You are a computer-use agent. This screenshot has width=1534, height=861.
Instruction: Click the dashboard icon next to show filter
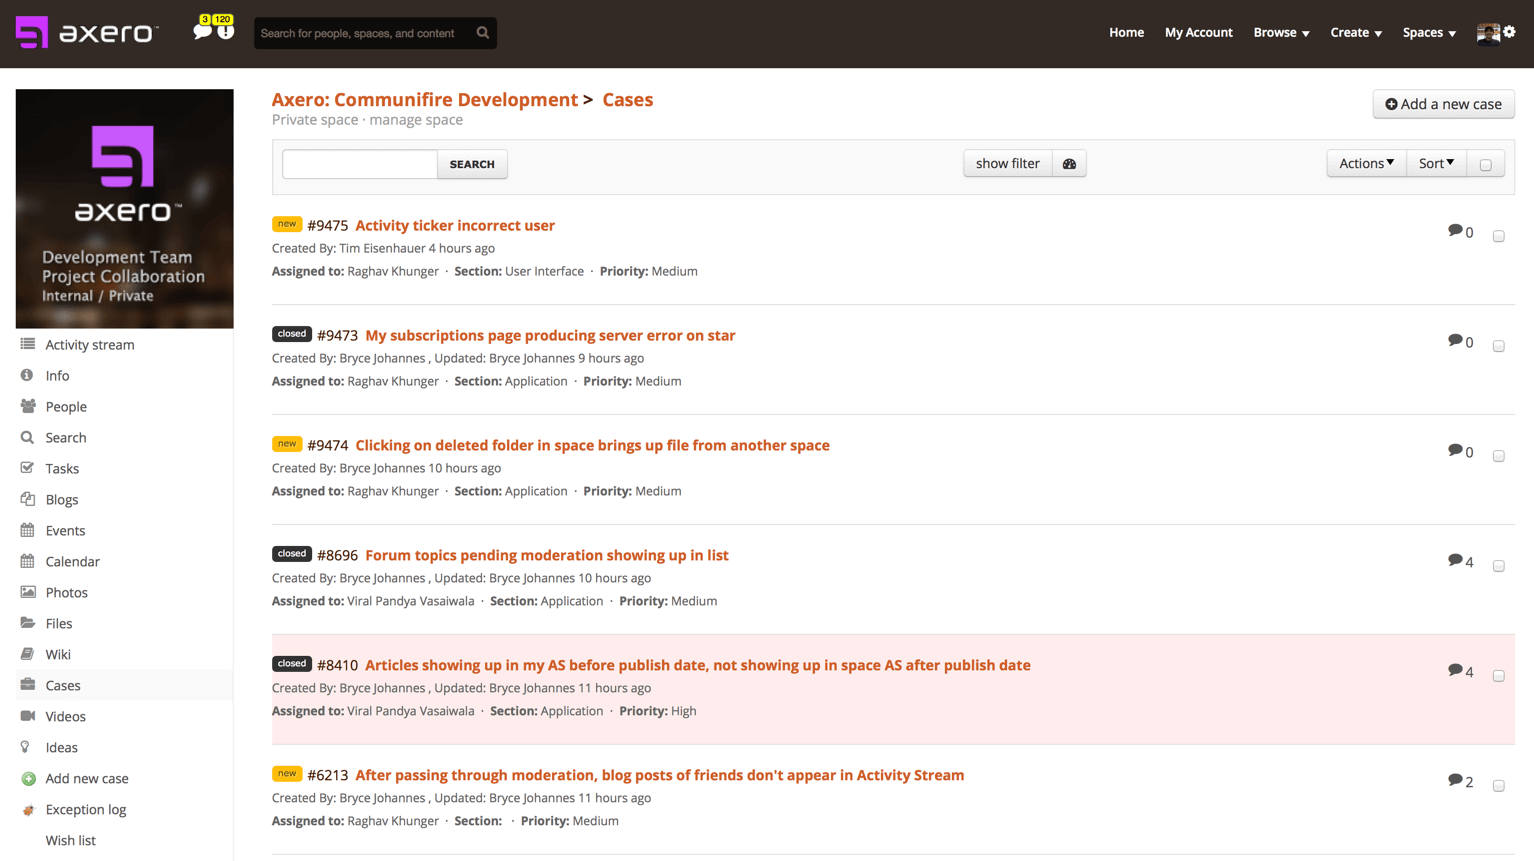1069,164
